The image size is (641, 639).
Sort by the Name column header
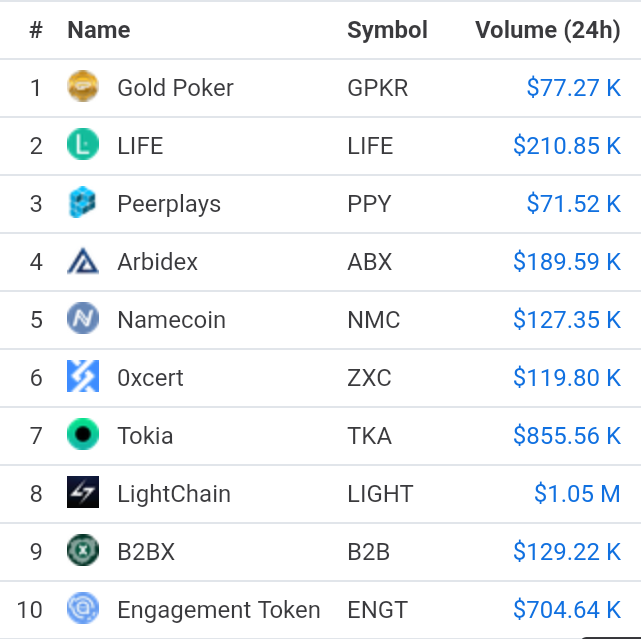point(98,30)
